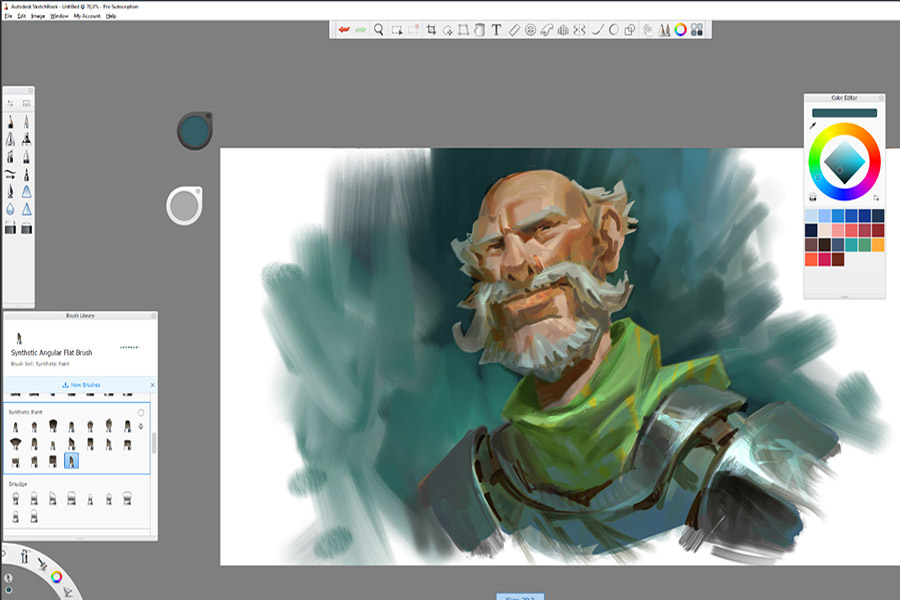Click the hue ring handle
Screen dimensions: 900x600
click(818, 177)
